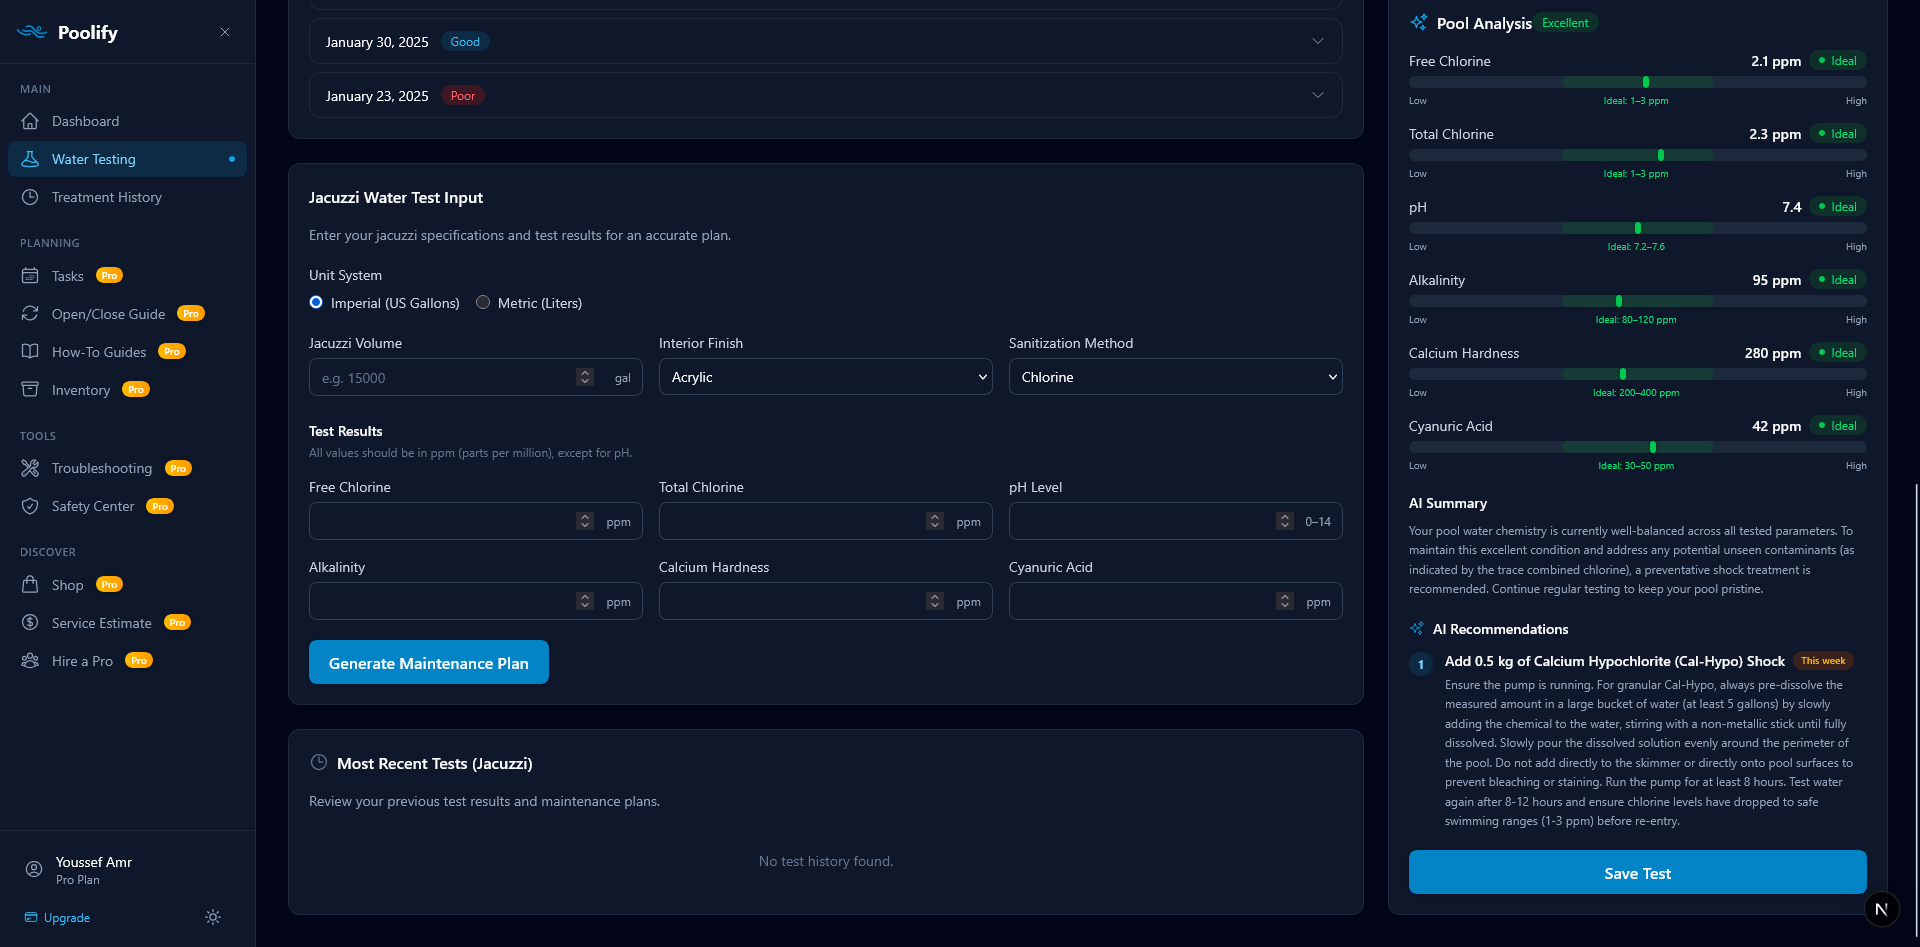The image size is (1920, 947).
Task: Close the sidebar with the X icon
Action: (x=225, y=32)
